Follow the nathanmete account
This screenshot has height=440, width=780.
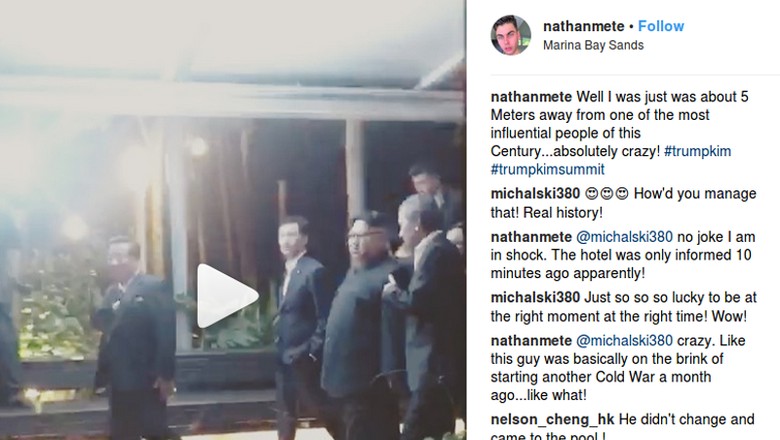[661, 26]
